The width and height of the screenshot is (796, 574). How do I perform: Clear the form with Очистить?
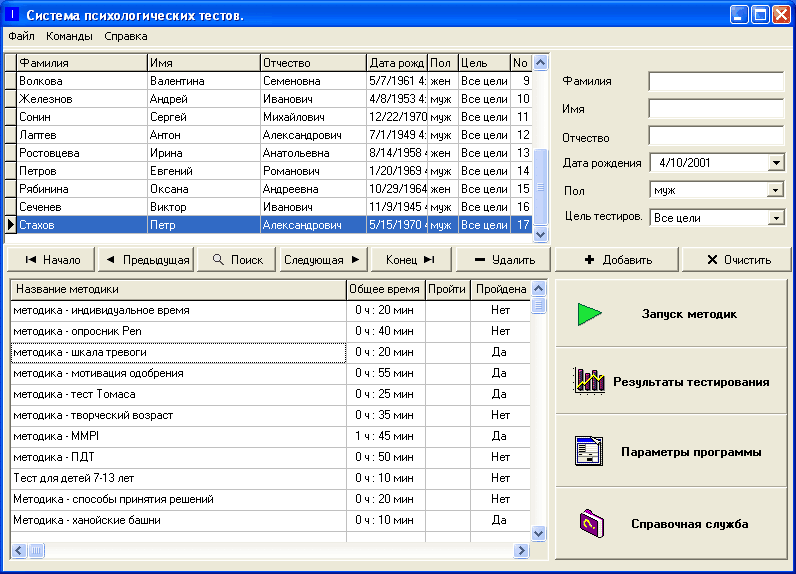(738, 260)
